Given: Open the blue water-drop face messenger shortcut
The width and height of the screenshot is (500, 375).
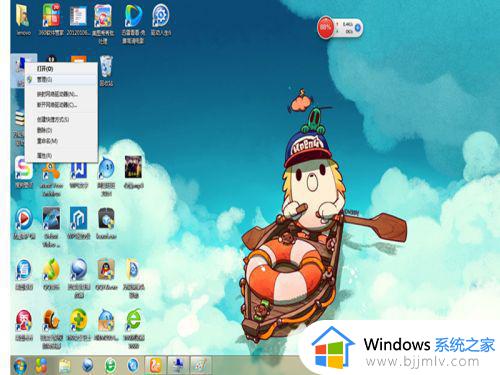Looking at the screenshot, I should pos(106,176).
